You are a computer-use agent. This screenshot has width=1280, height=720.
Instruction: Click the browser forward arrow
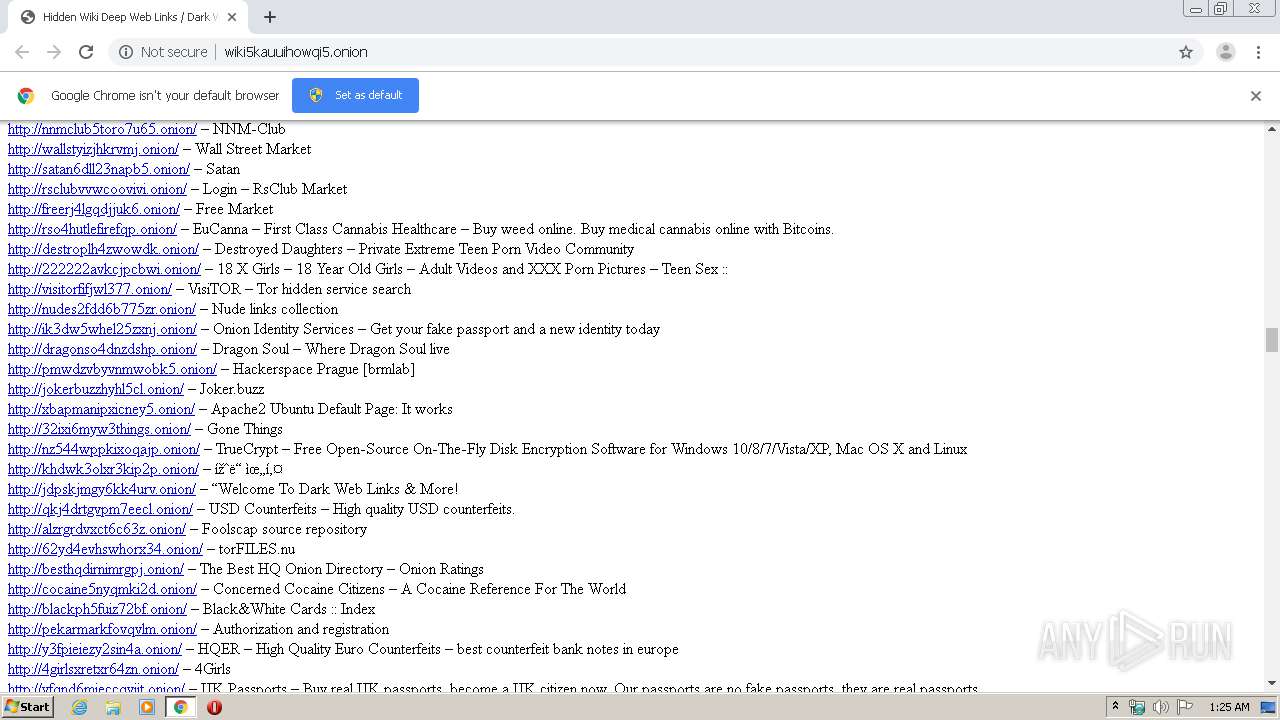point(54,52)
